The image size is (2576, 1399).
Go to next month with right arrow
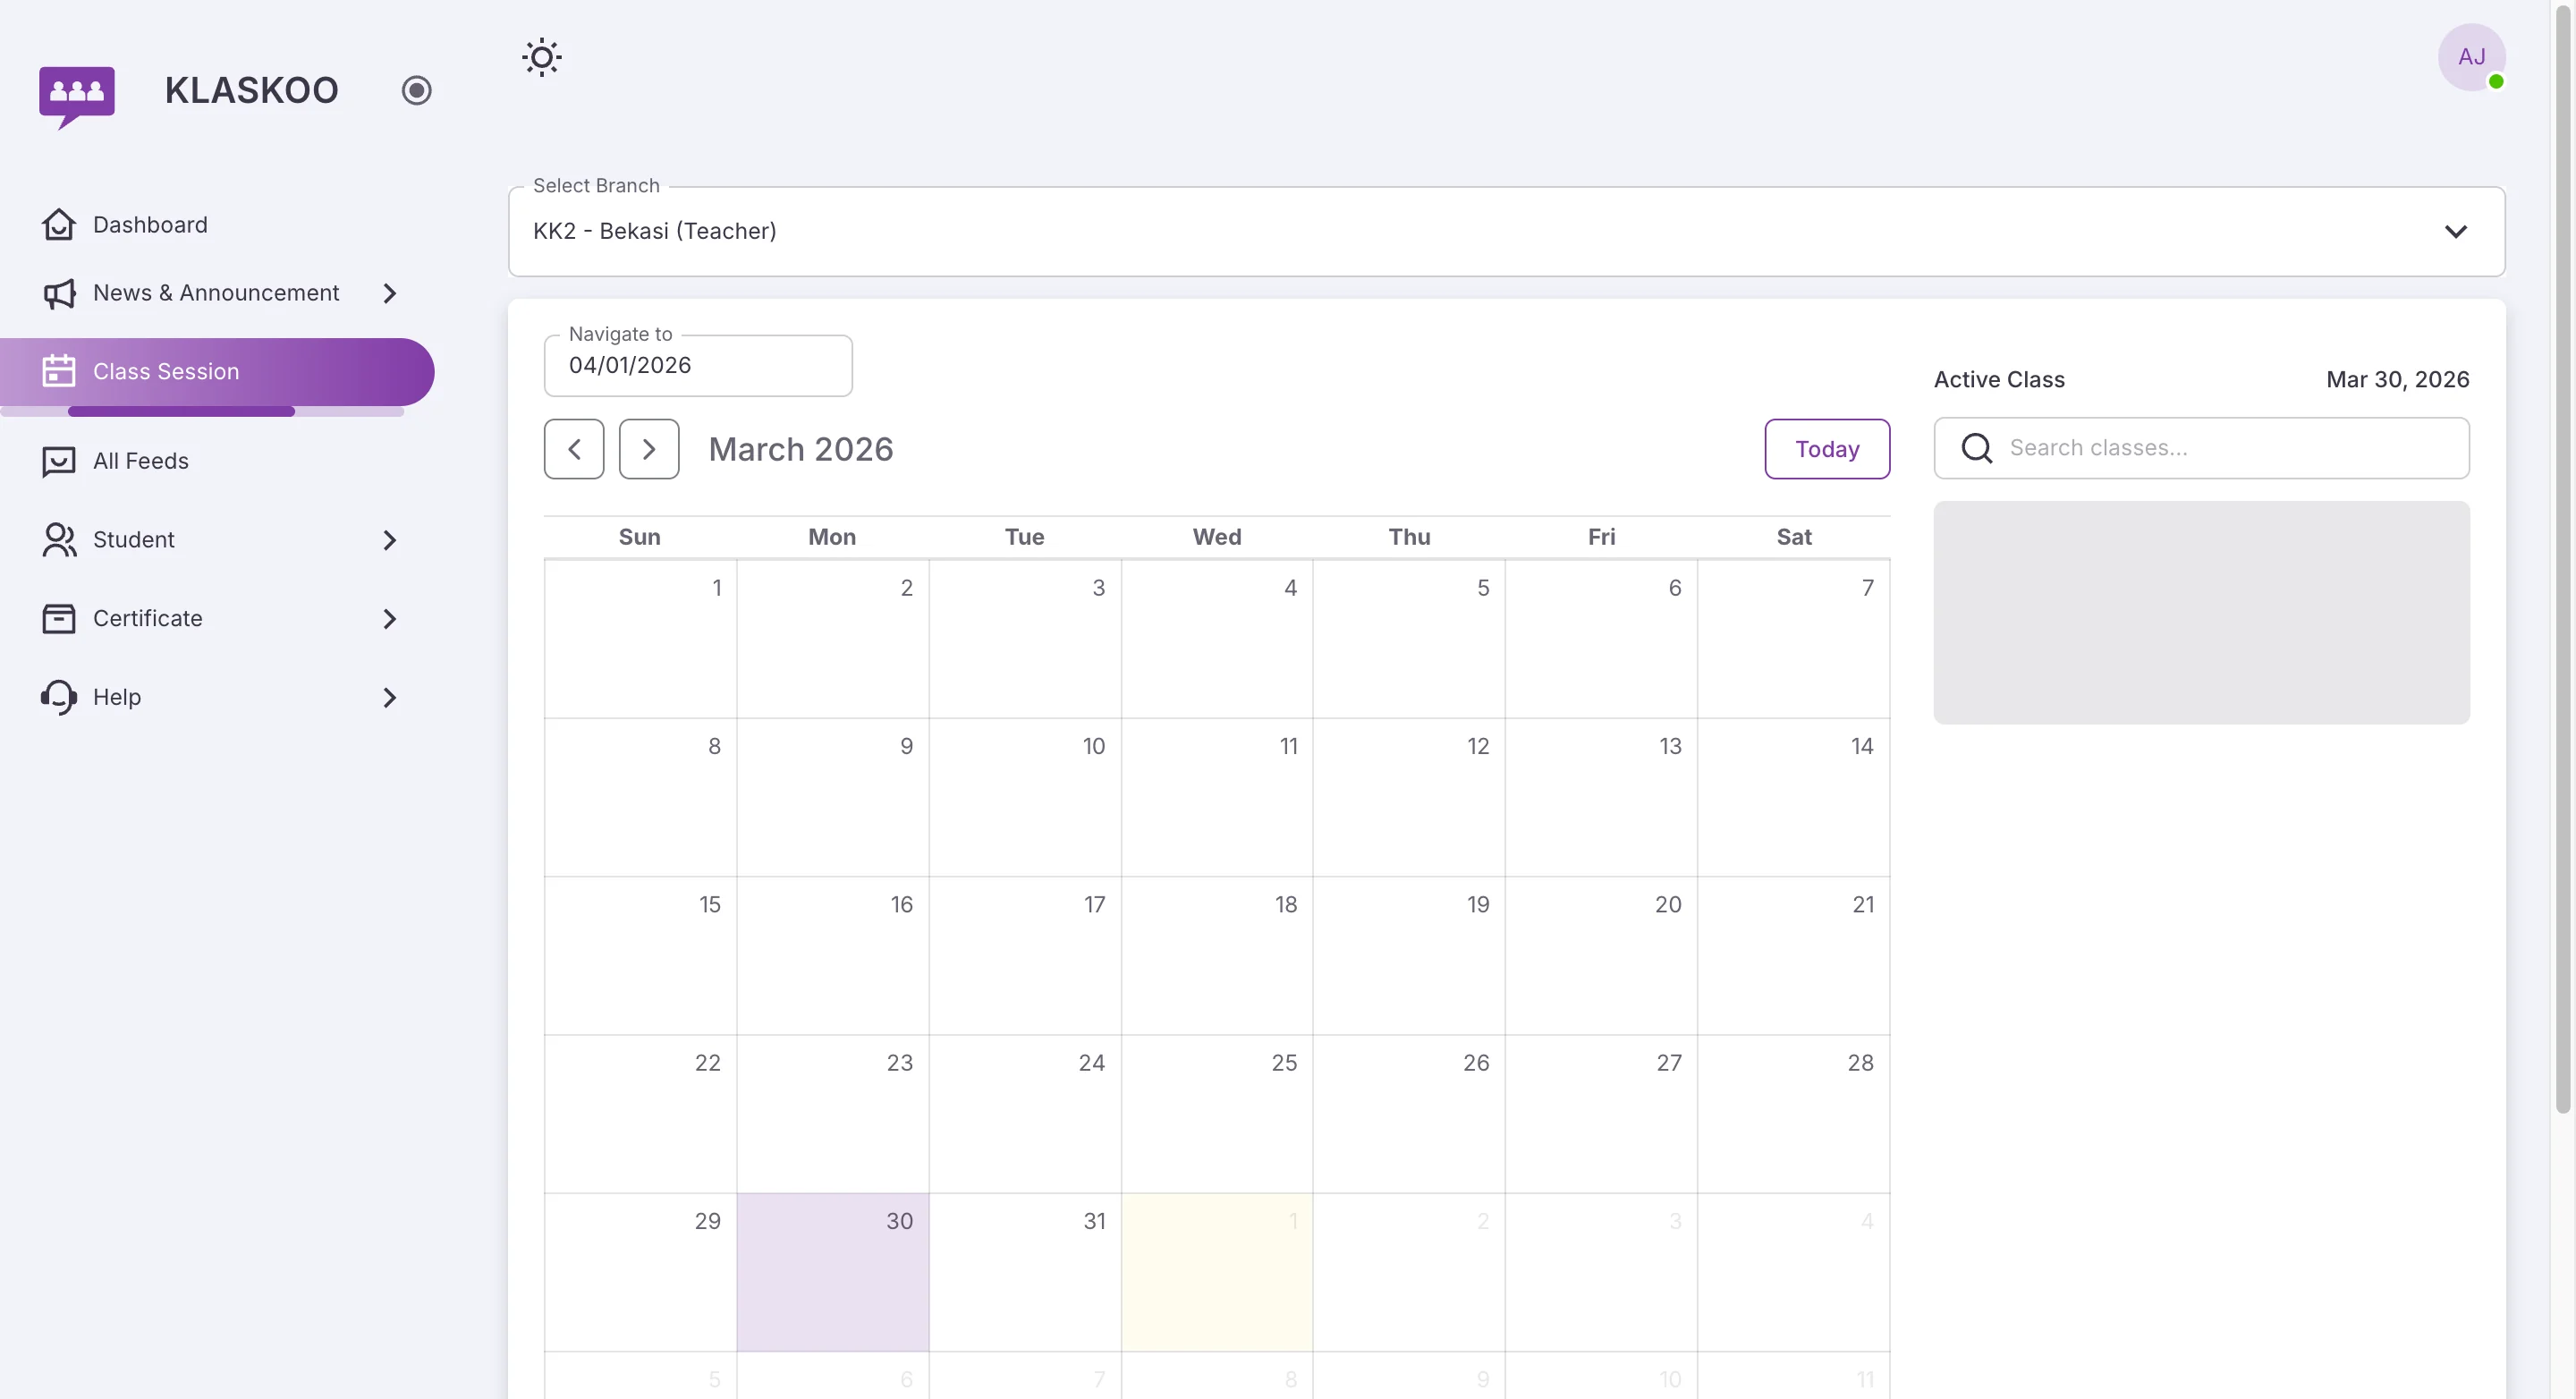[649, 448]
